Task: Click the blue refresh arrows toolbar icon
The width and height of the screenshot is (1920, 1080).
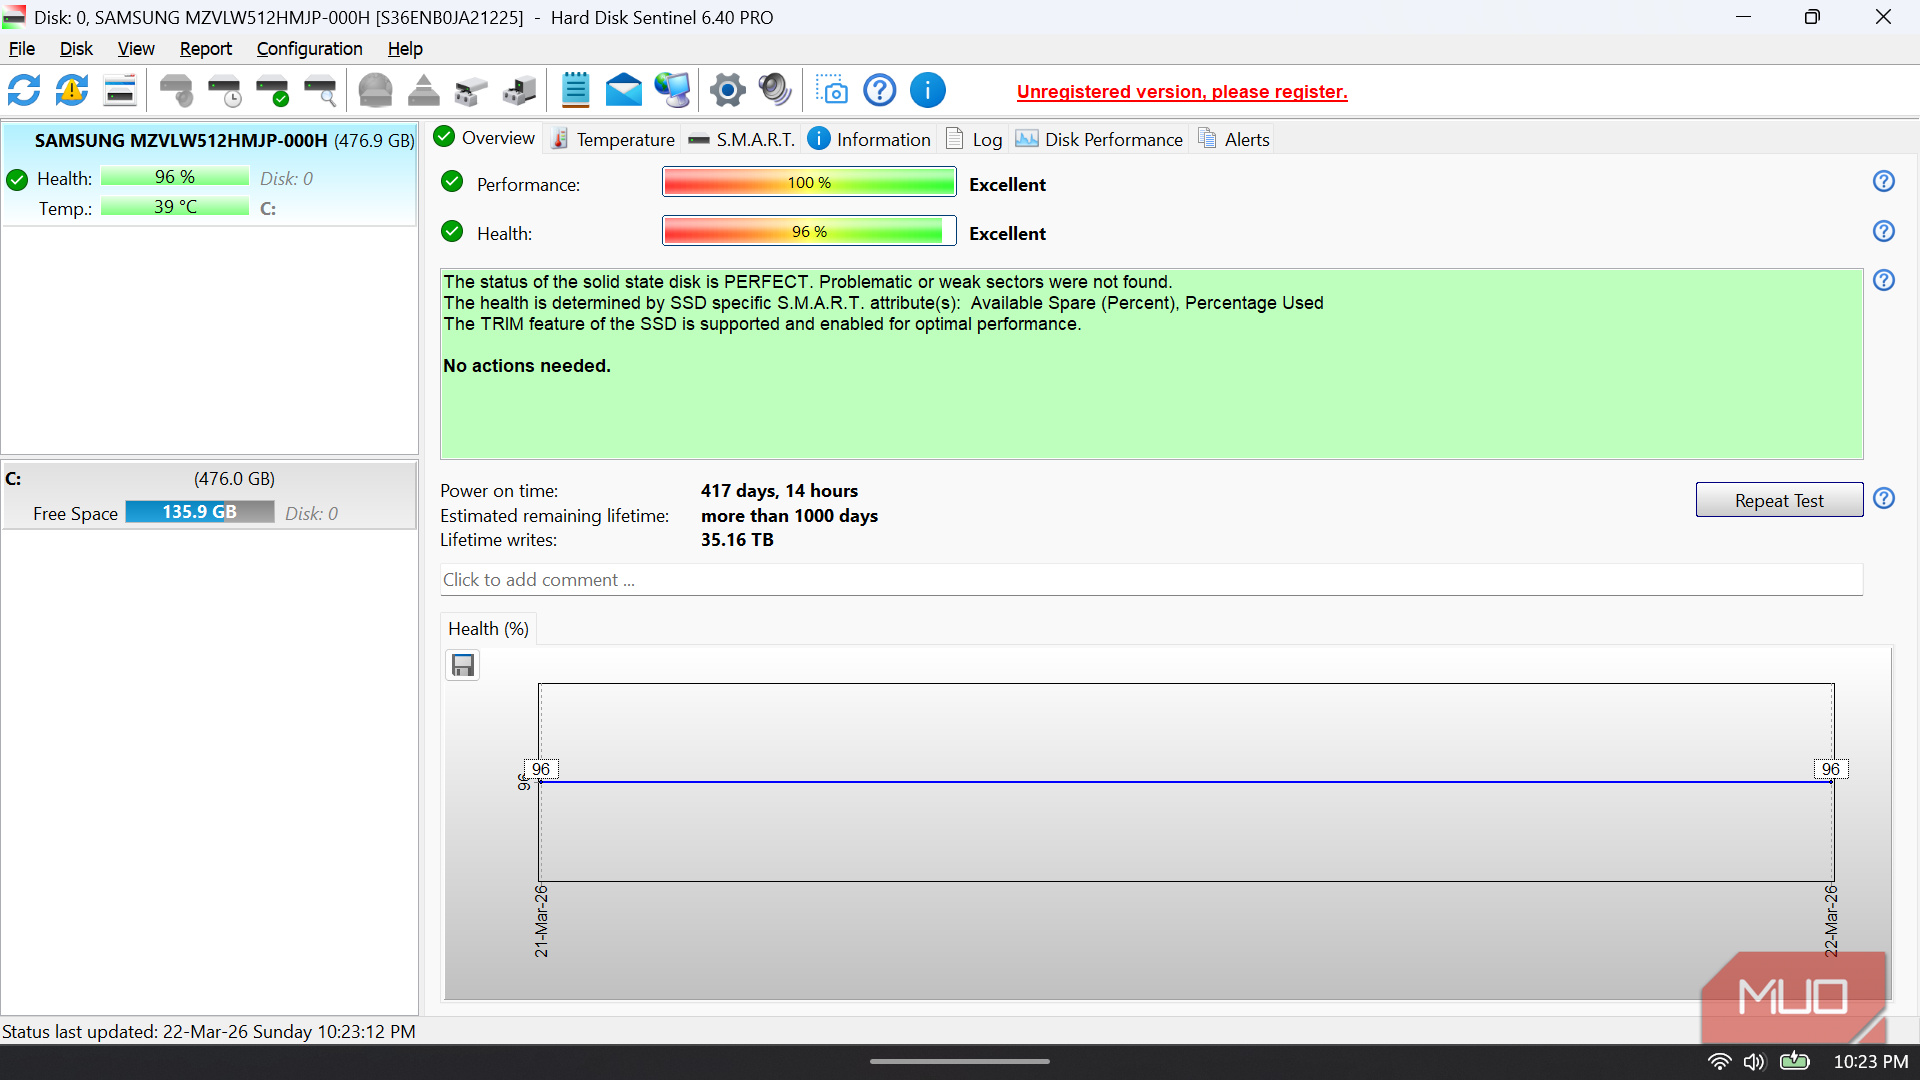Action: click(24, 91)
